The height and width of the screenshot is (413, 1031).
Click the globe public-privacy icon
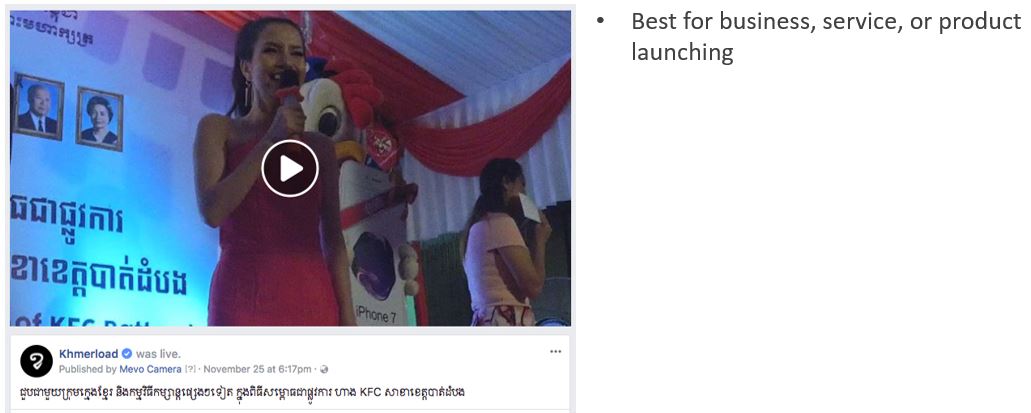(x=324, y=370)
